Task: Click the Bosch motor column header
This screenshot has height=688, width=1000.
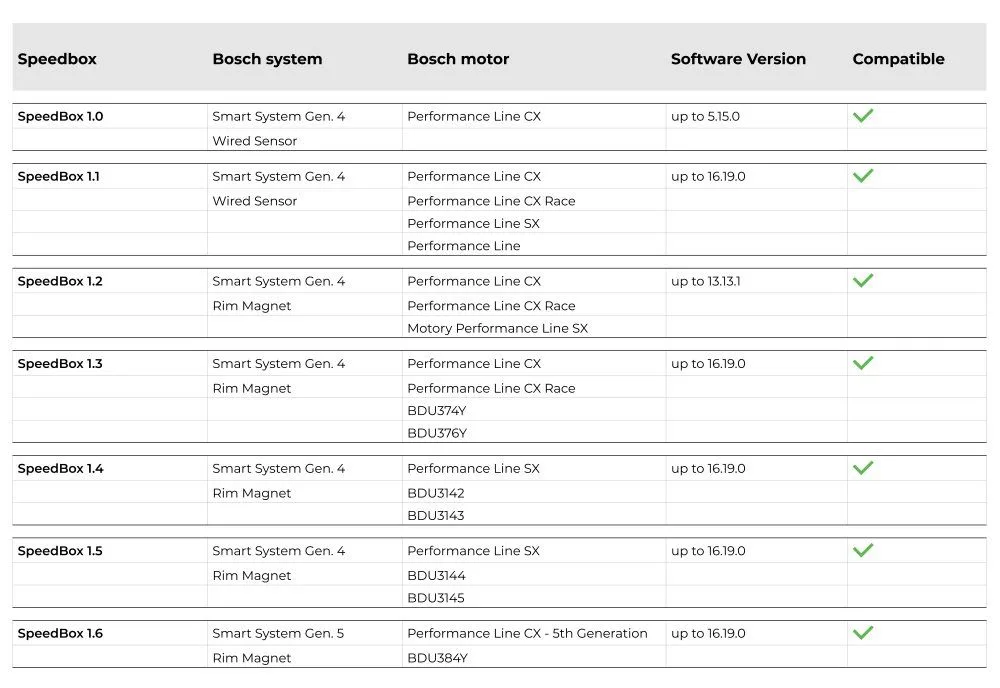Action: 458,59
